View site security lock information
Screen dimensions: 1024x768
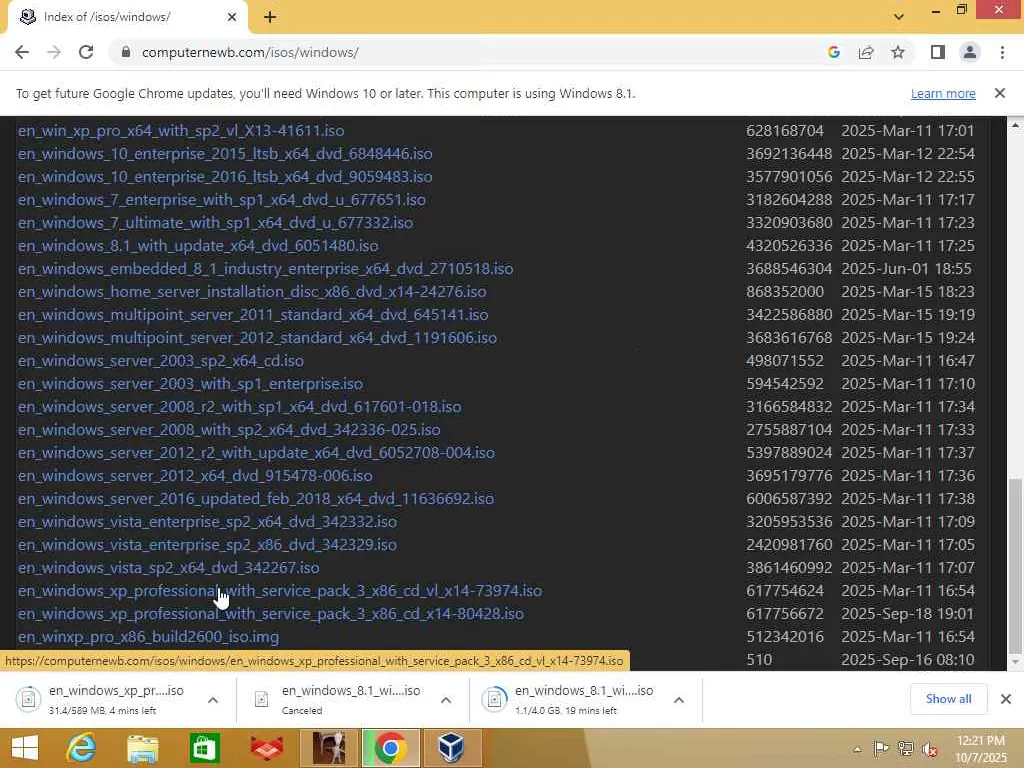(x=126, y=52)
